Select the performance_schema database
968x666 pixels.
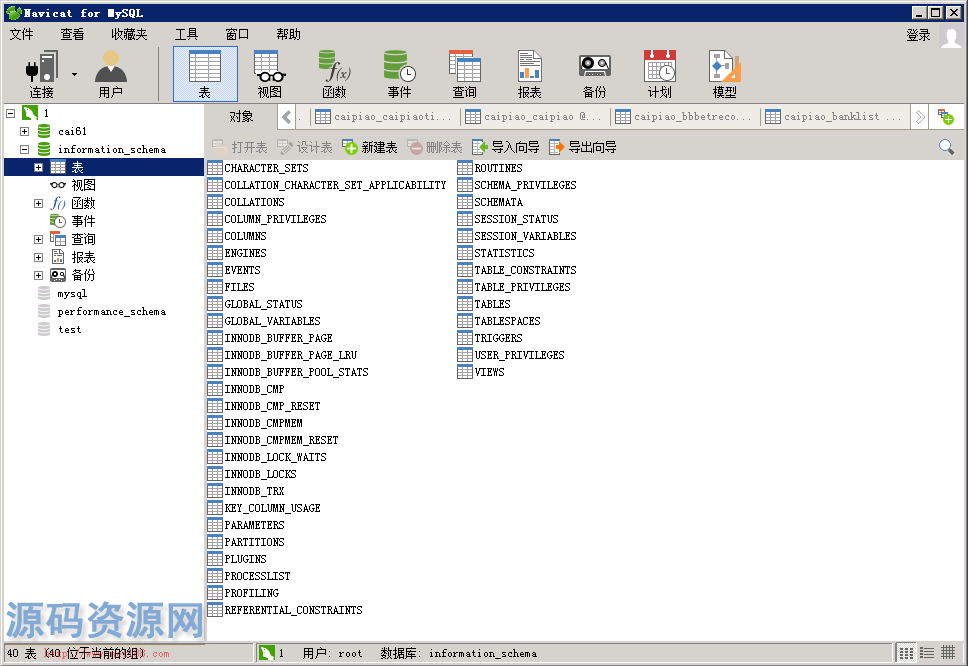(x=112, y=312)
